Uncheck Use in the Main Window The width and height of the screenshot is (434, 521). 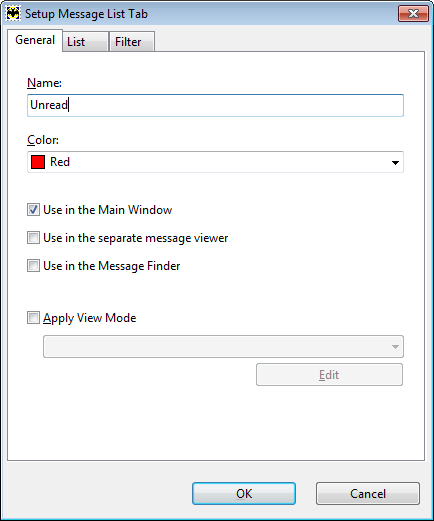pos(33,210)
